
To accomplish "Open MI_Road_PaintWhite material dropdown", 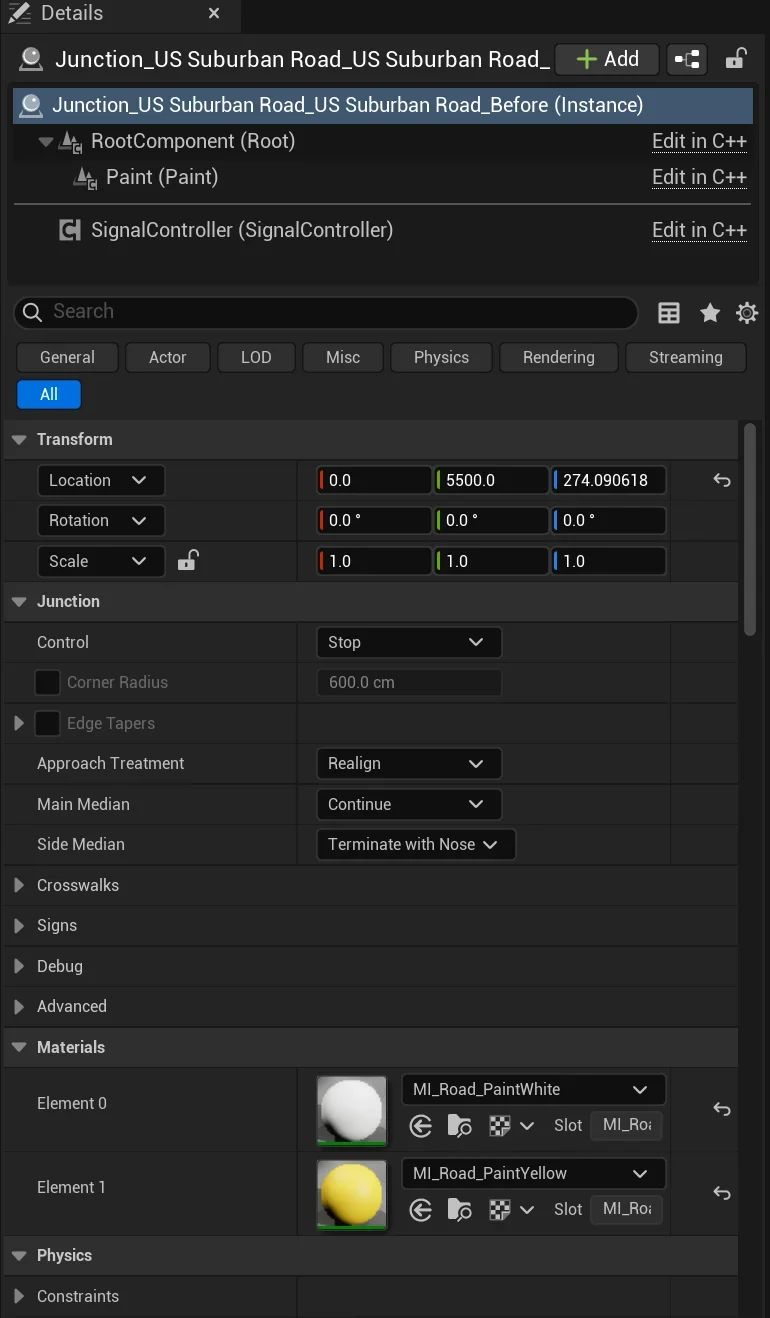I will [533, 1090].
